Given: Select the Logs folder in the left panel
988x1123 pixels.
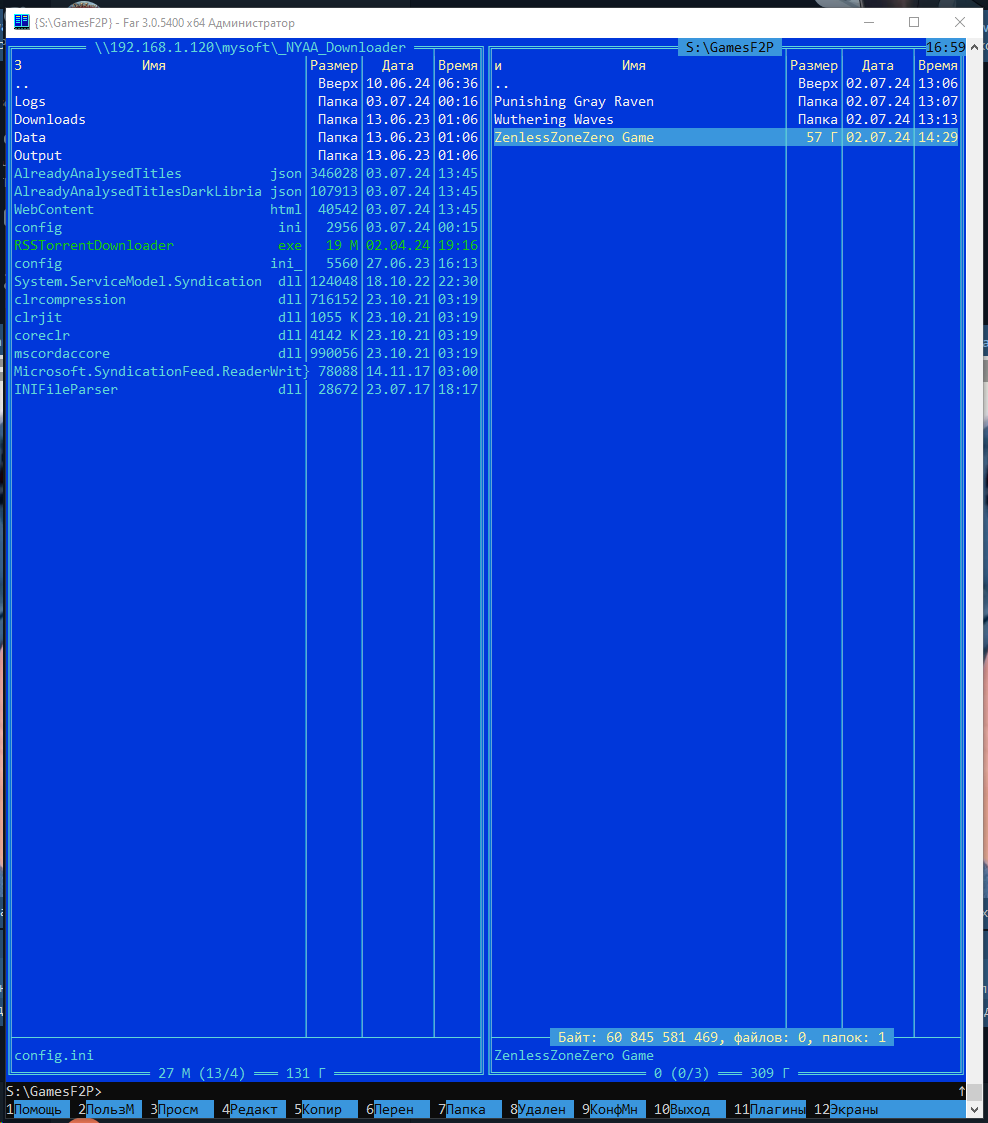Looking at the screenshot, I should pos(246,102).
